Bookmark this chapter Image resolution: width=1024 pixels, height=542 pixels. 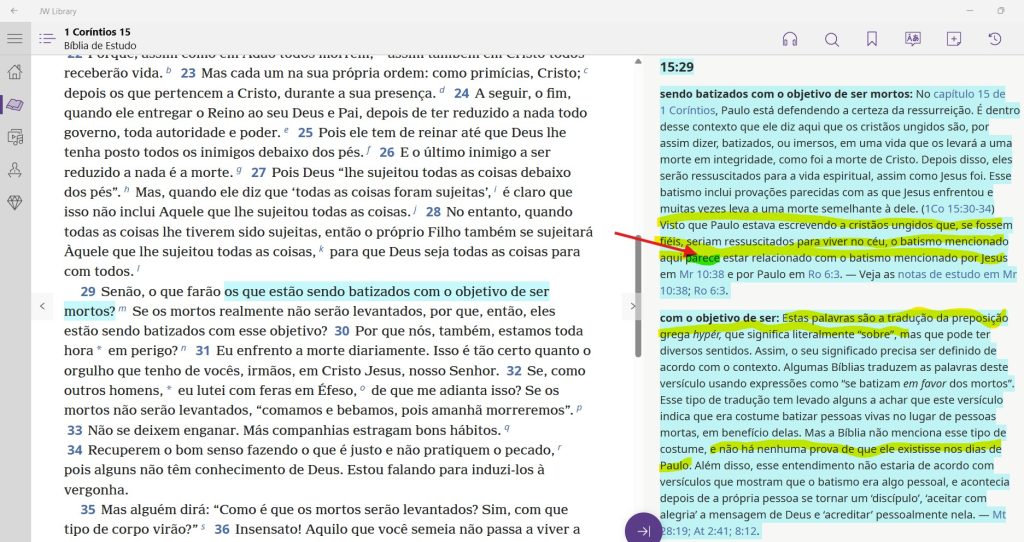[x=872, y=39]
